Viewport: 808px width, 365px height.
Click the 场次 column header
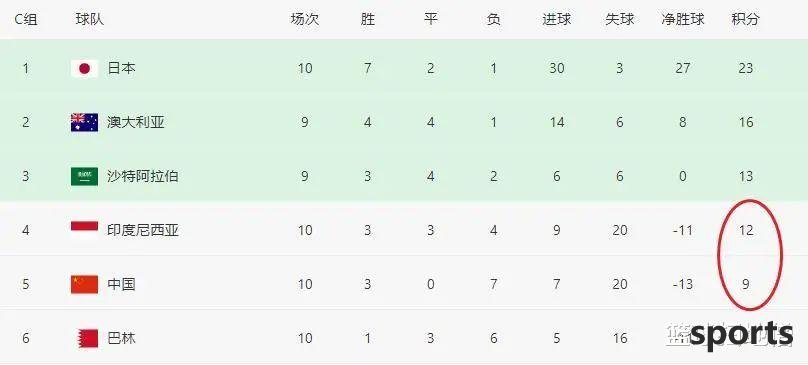pyautogui.click(x=305, y=20)
